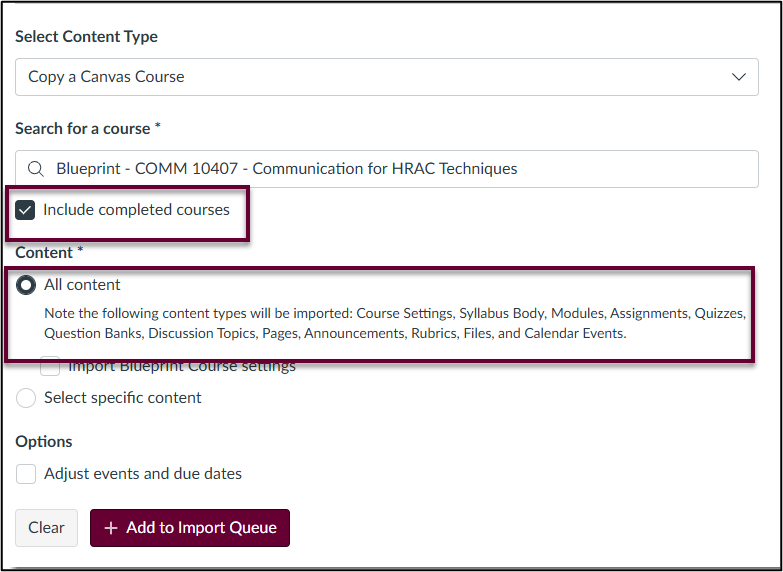
Task: Click the 'Import Blueprint Course settings' label
Action: pos(182,367)
